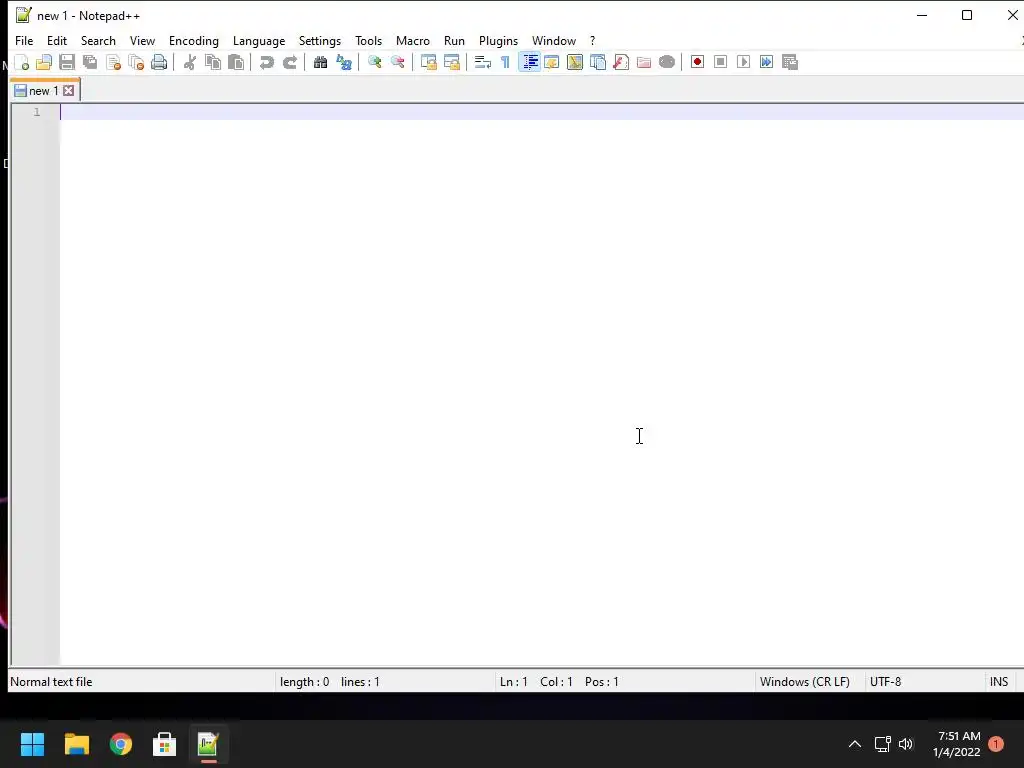Click the Close All toolbar icon
The image size is (1024, 768).
pyautogui.click(x=136, y=62)
